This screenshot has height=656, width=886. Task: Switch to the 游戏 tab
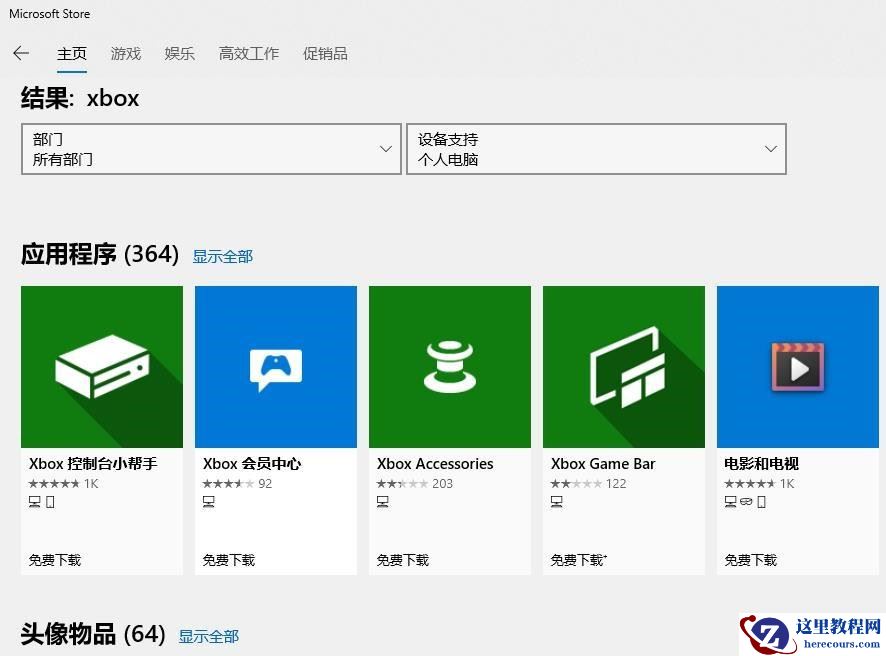[x=125, y=54]
